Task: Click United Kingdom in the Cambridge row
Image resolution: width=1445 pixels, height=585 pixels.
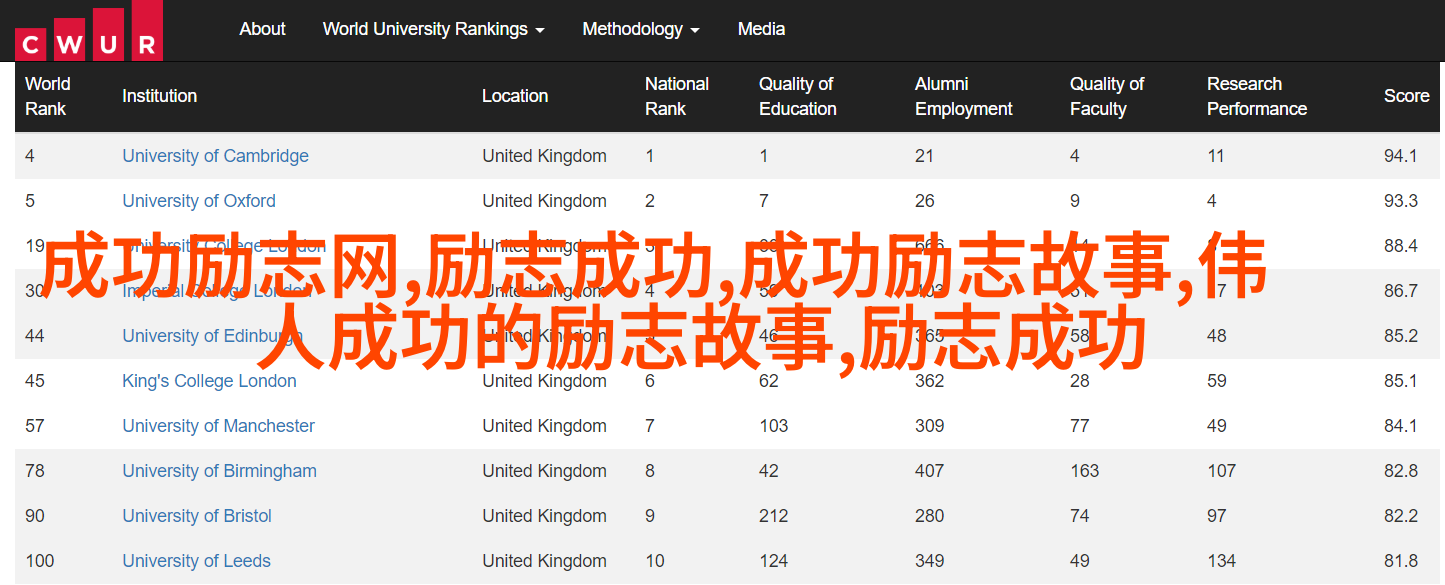Action: [544, 156]
